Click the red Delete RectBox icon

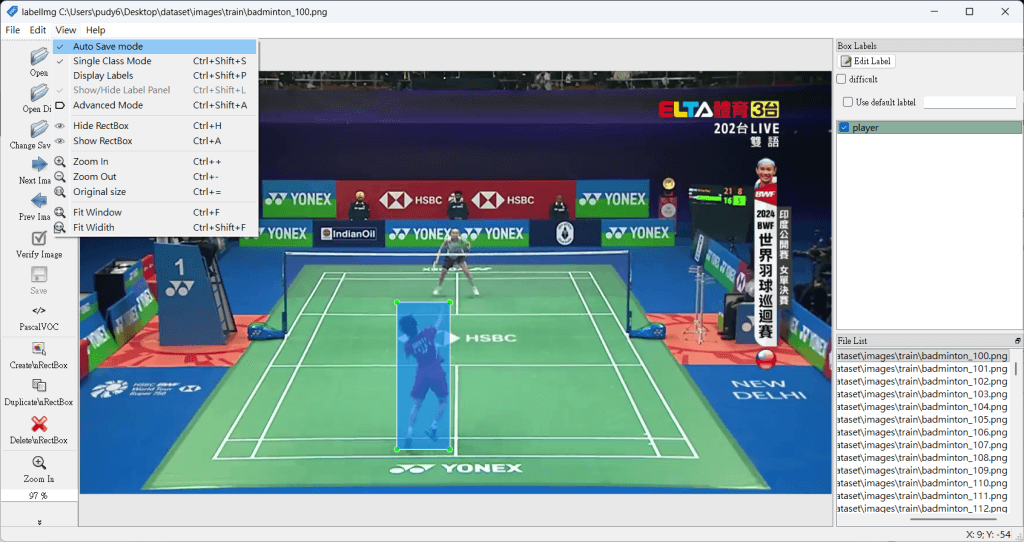point(39,424)
